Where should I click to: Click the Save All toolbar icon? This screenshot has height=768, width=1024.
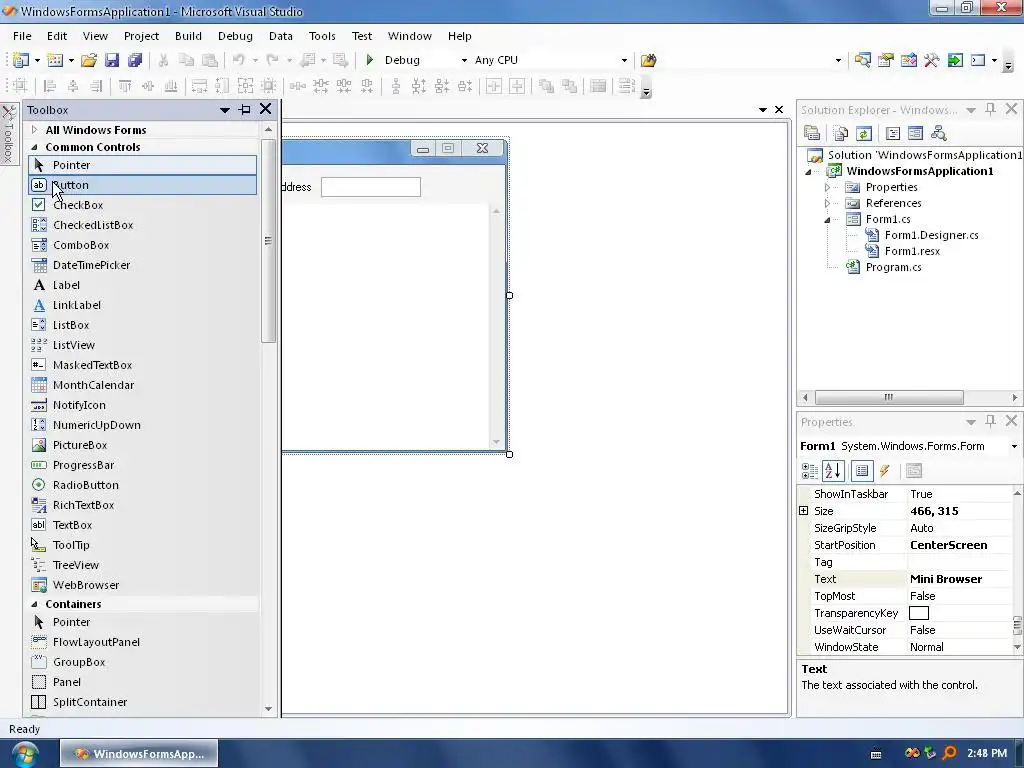coord(135,60)
